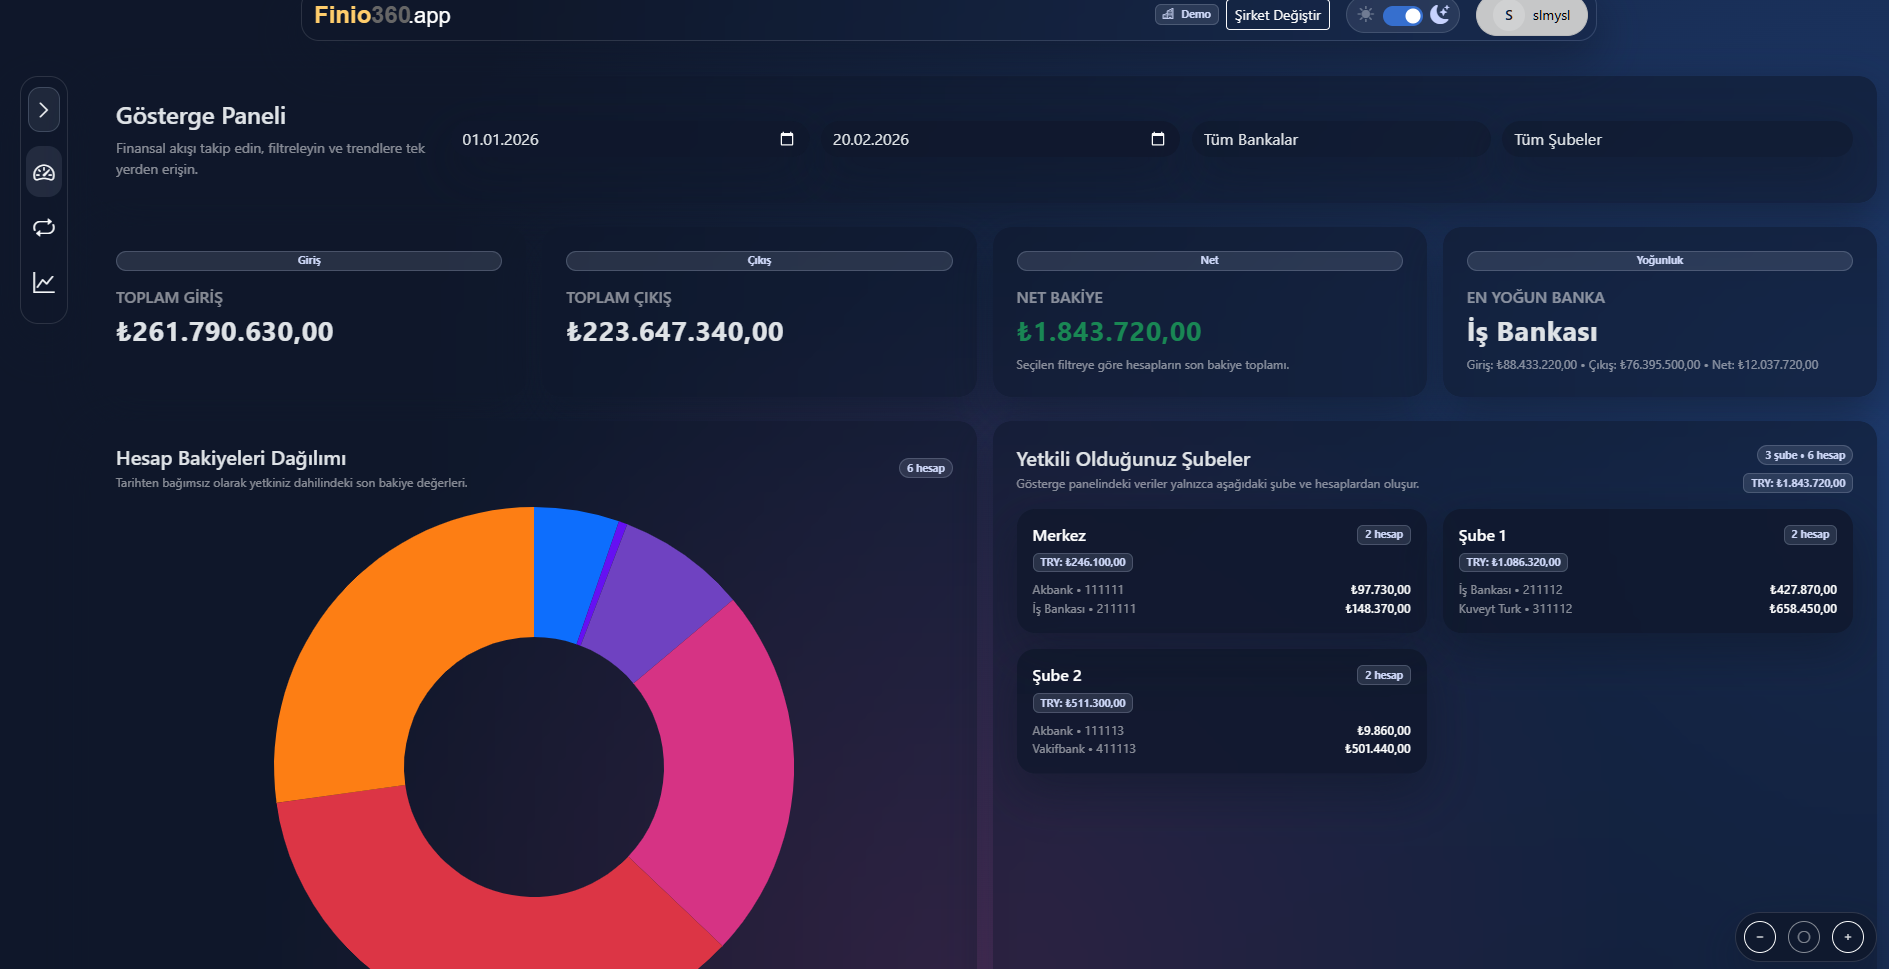Click the start date field 01.01.2026
Image resolution: width=1889 pixels, height=969 pixels.
click(x=628, y=139)
